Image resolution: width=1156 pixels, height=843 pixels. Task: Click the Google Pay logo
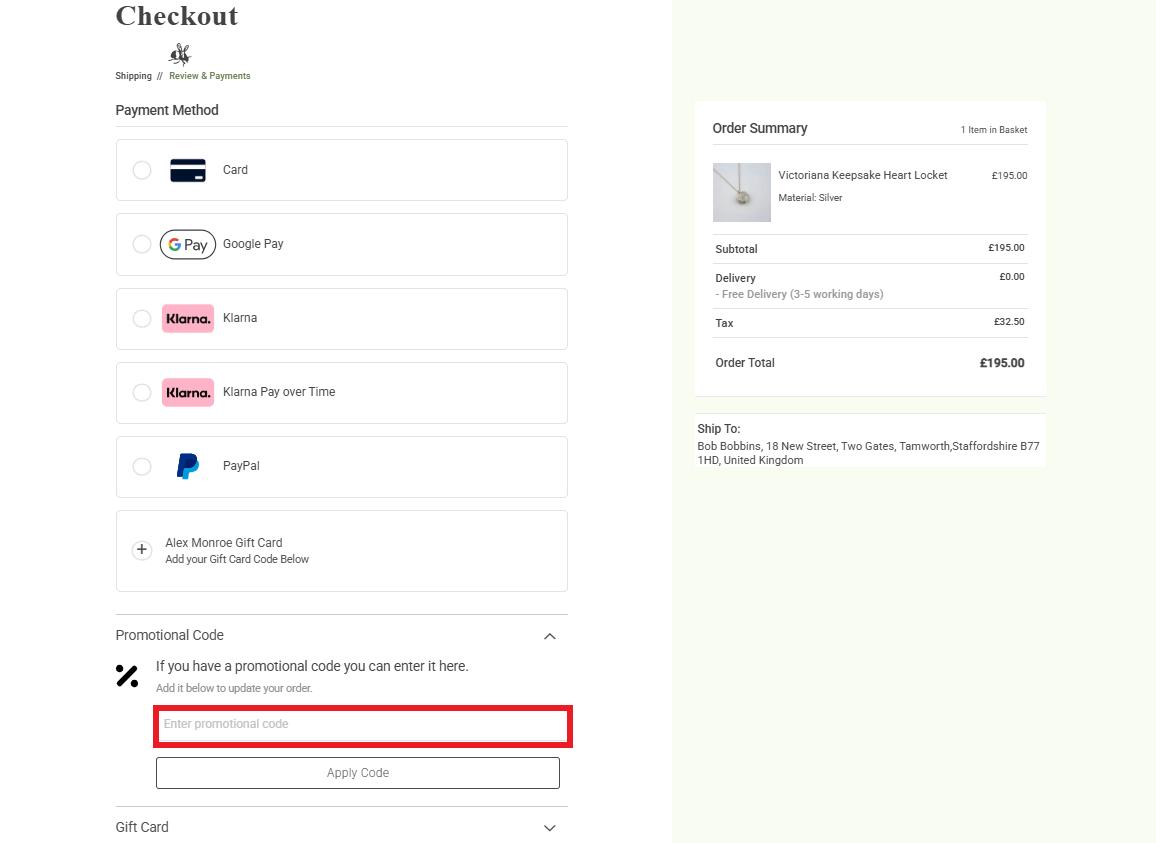tap(188, 244)
